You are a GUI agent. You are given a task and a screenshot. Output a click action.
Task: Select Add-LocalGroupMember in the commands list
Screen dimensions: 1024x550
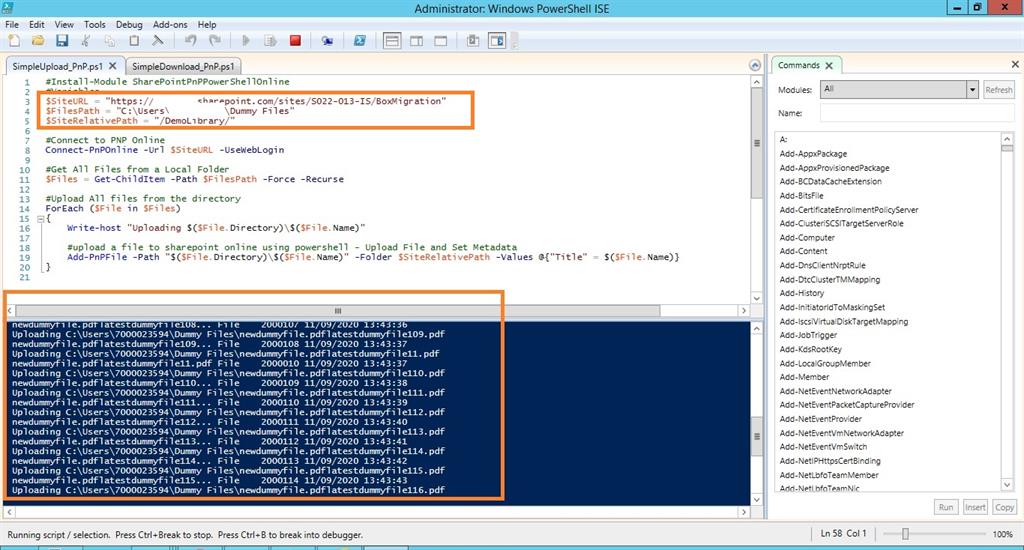(825, 363)
